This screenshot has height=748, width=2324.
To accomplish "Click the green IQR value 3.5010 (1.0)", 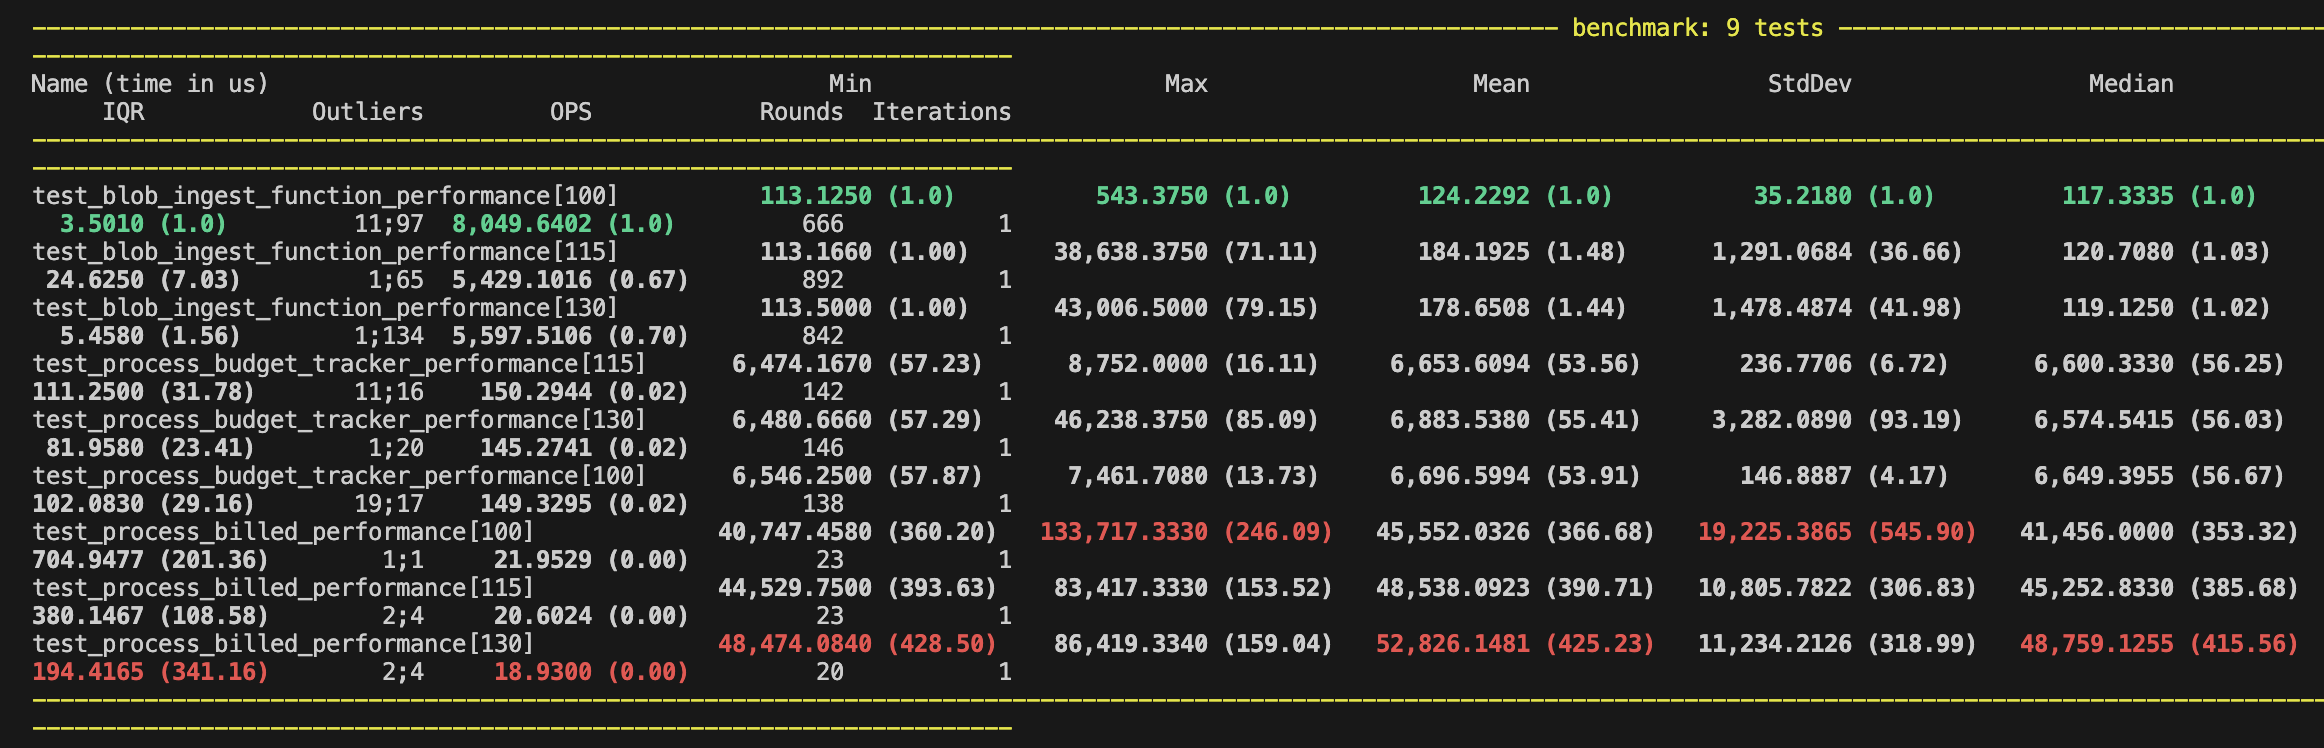I will [x=143, y=224].
